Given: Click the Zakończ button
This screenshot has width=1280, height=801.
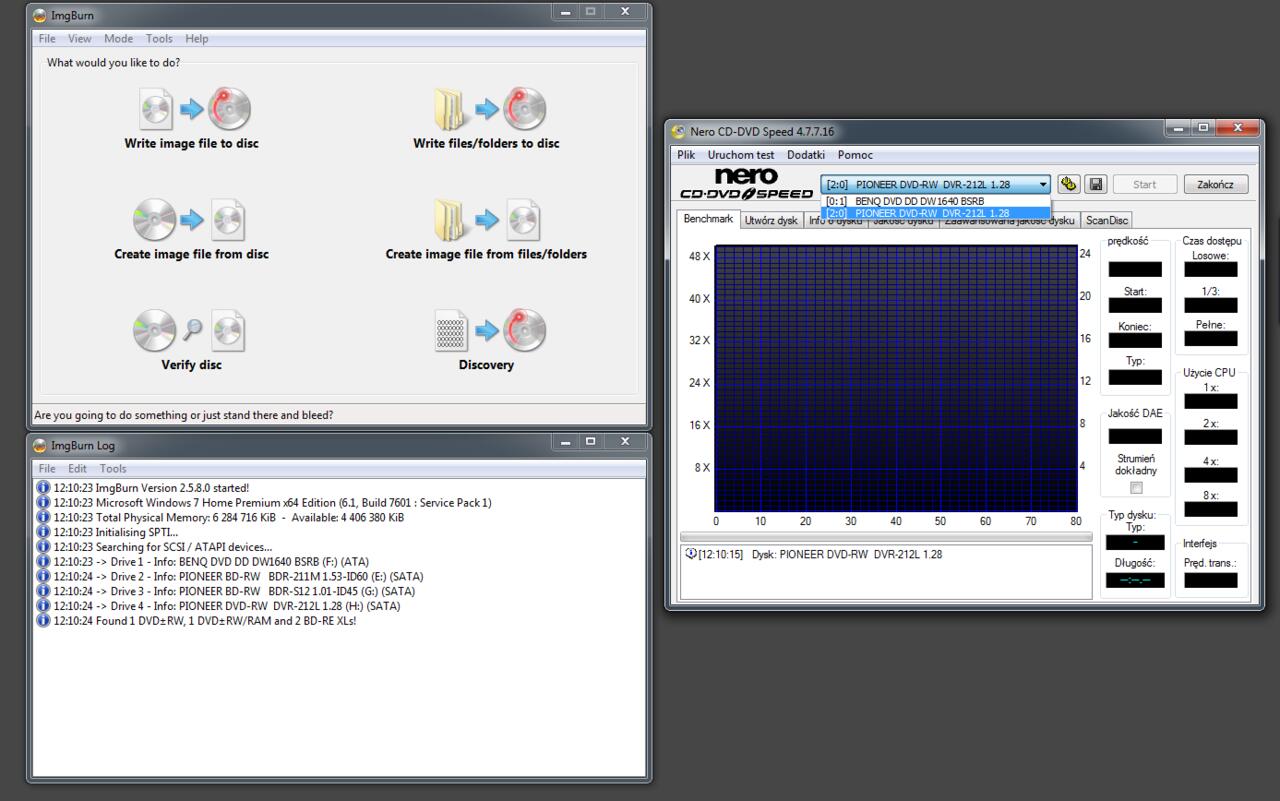Looking at the screenshot, I should click(x=1216, y=184).
